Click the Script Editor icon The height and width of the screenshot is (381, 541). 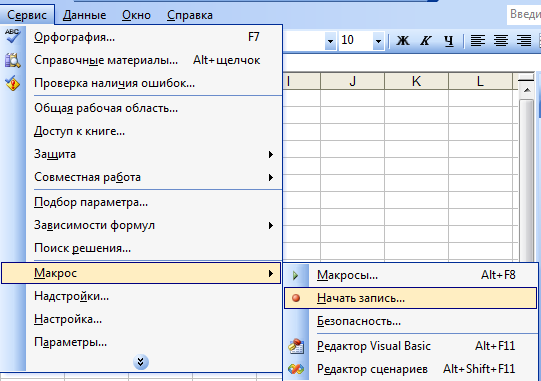click(x=296, y=369)
